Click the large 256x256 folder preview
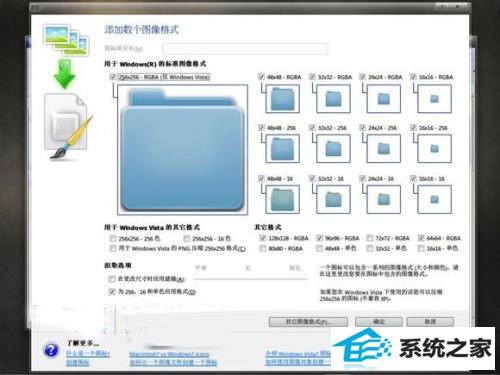 tap(182, 150)
